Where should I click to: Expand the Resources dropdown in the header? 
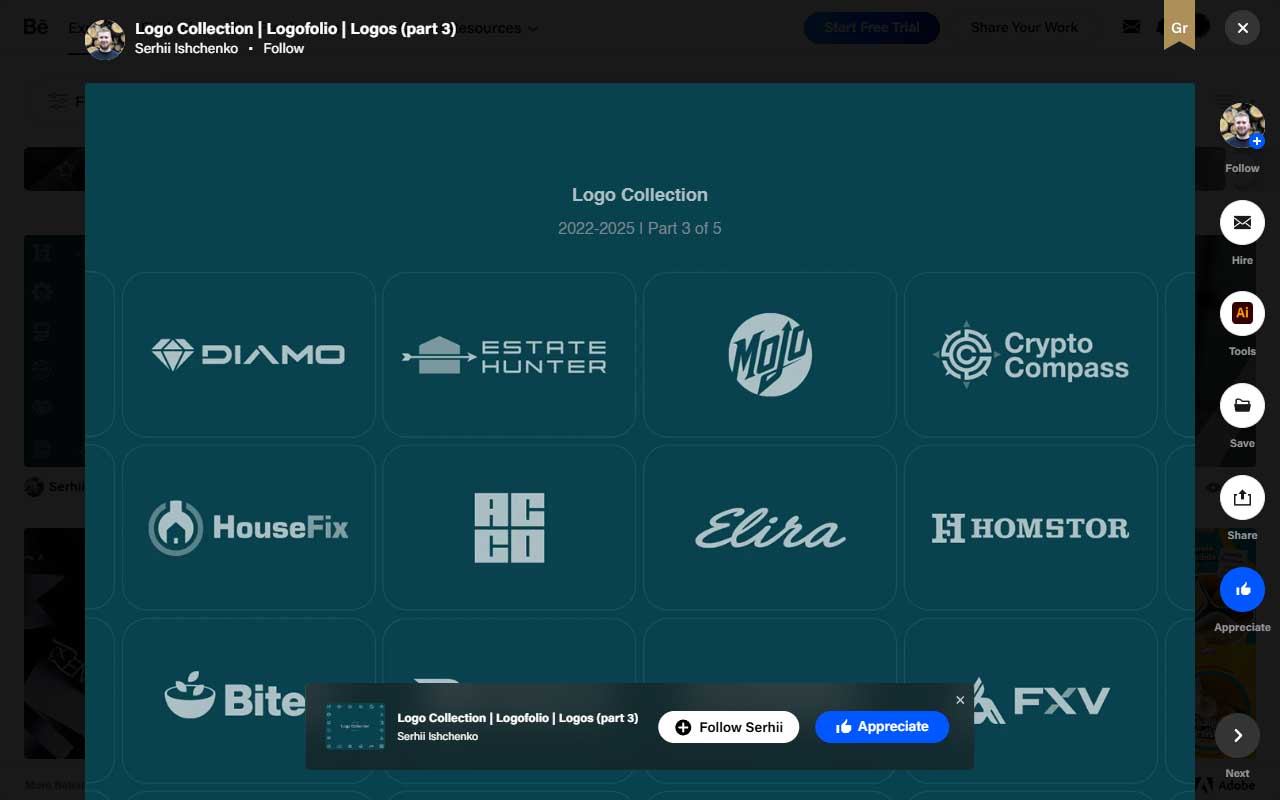pos(490,28)
